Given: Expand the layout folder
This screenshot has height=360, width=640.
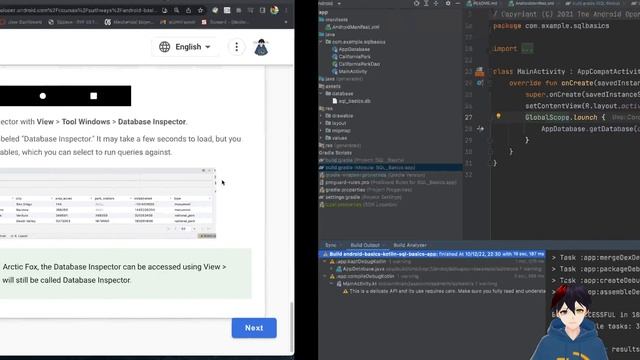Looking at the screenshot, I should 321,123.
